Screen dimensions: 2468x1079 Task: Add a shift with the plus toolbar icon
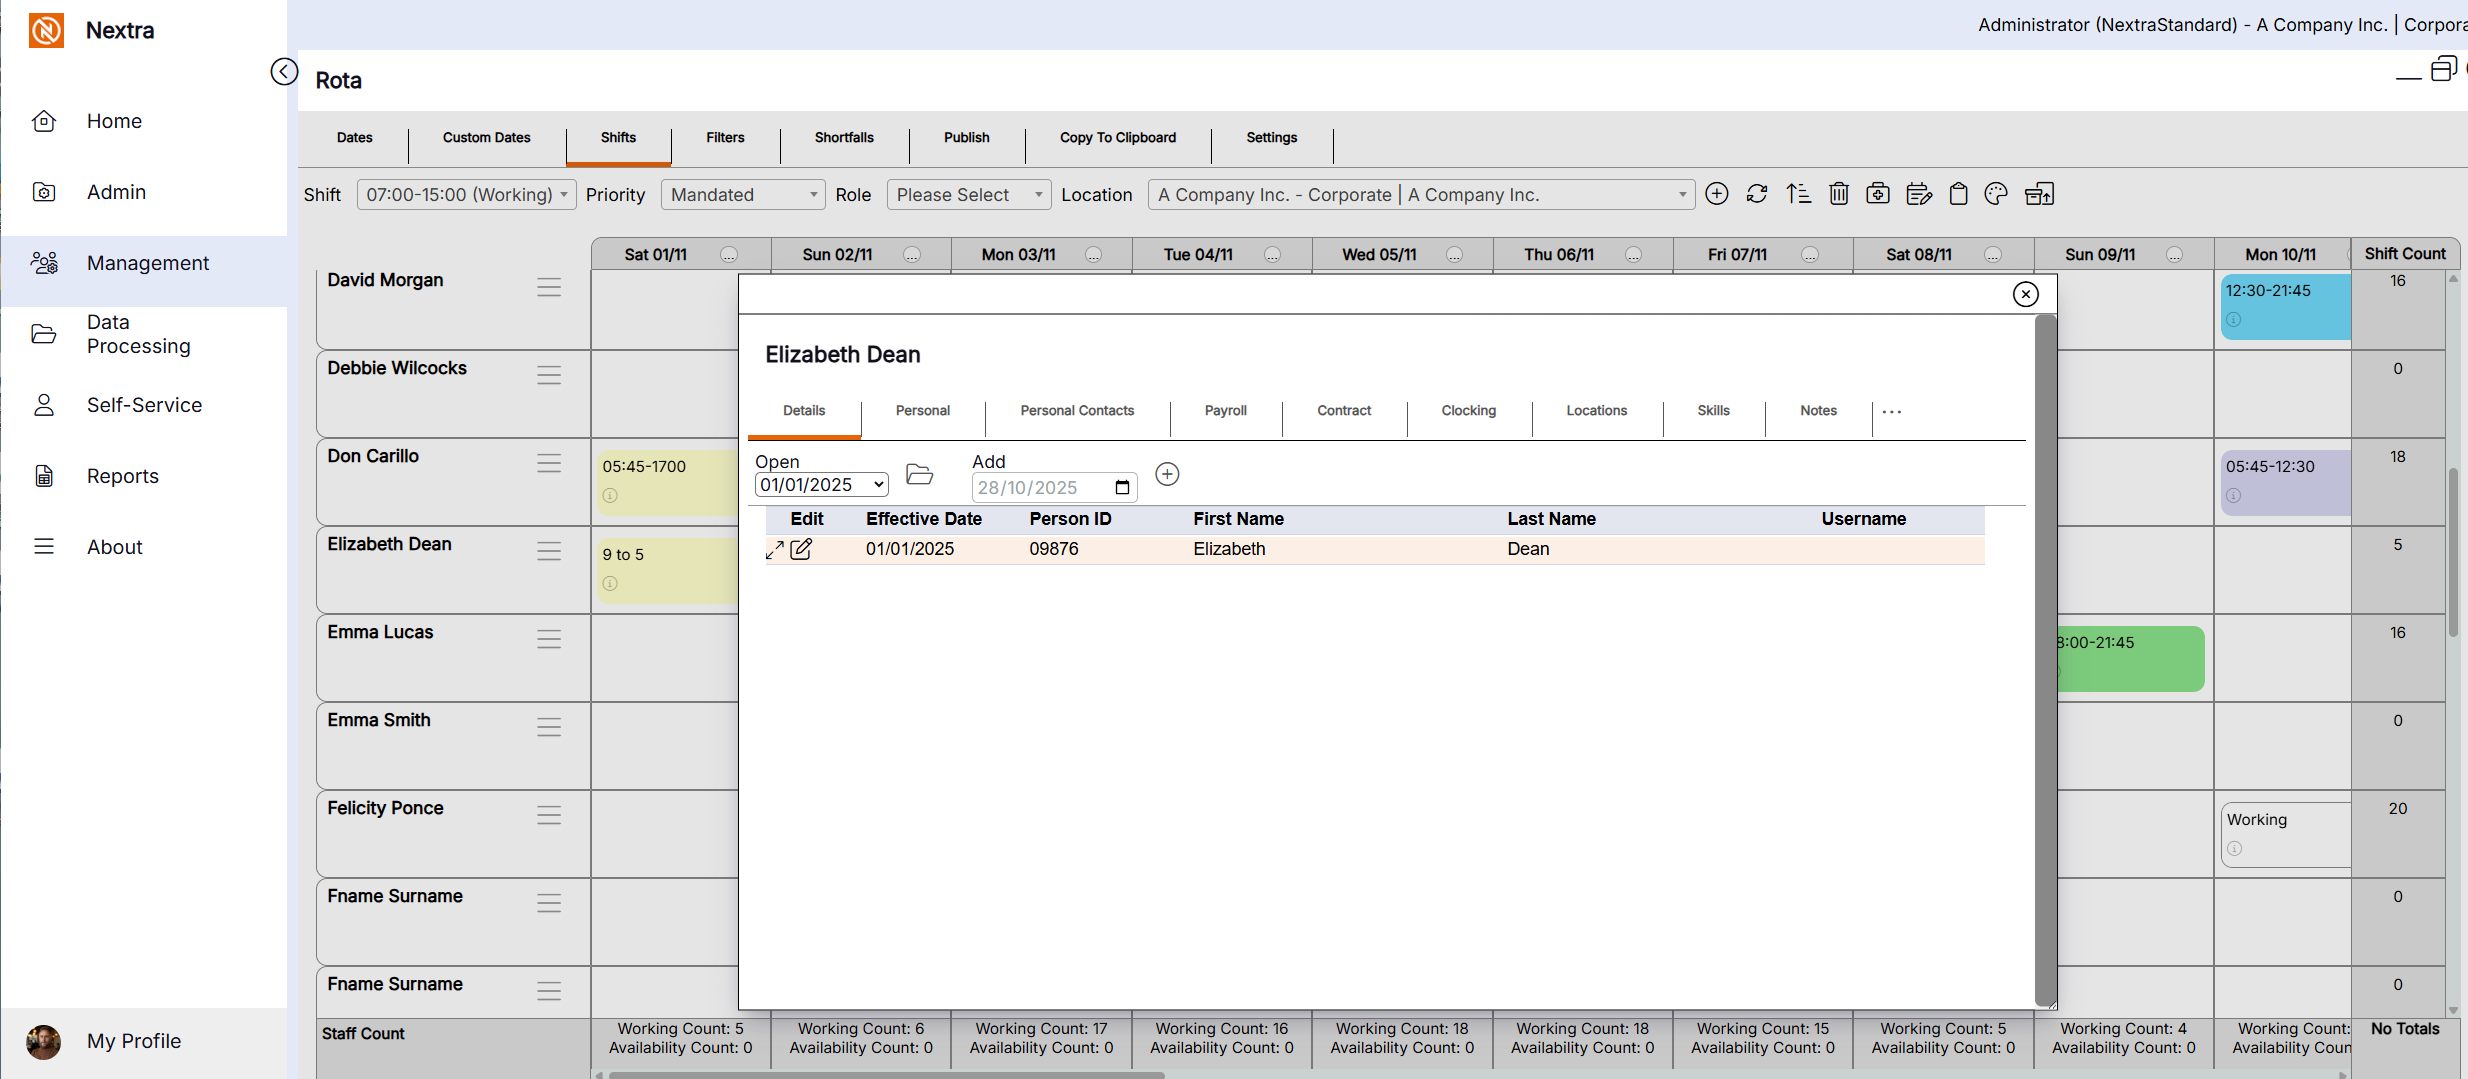pyautogui.click(x=1717, y=194)
